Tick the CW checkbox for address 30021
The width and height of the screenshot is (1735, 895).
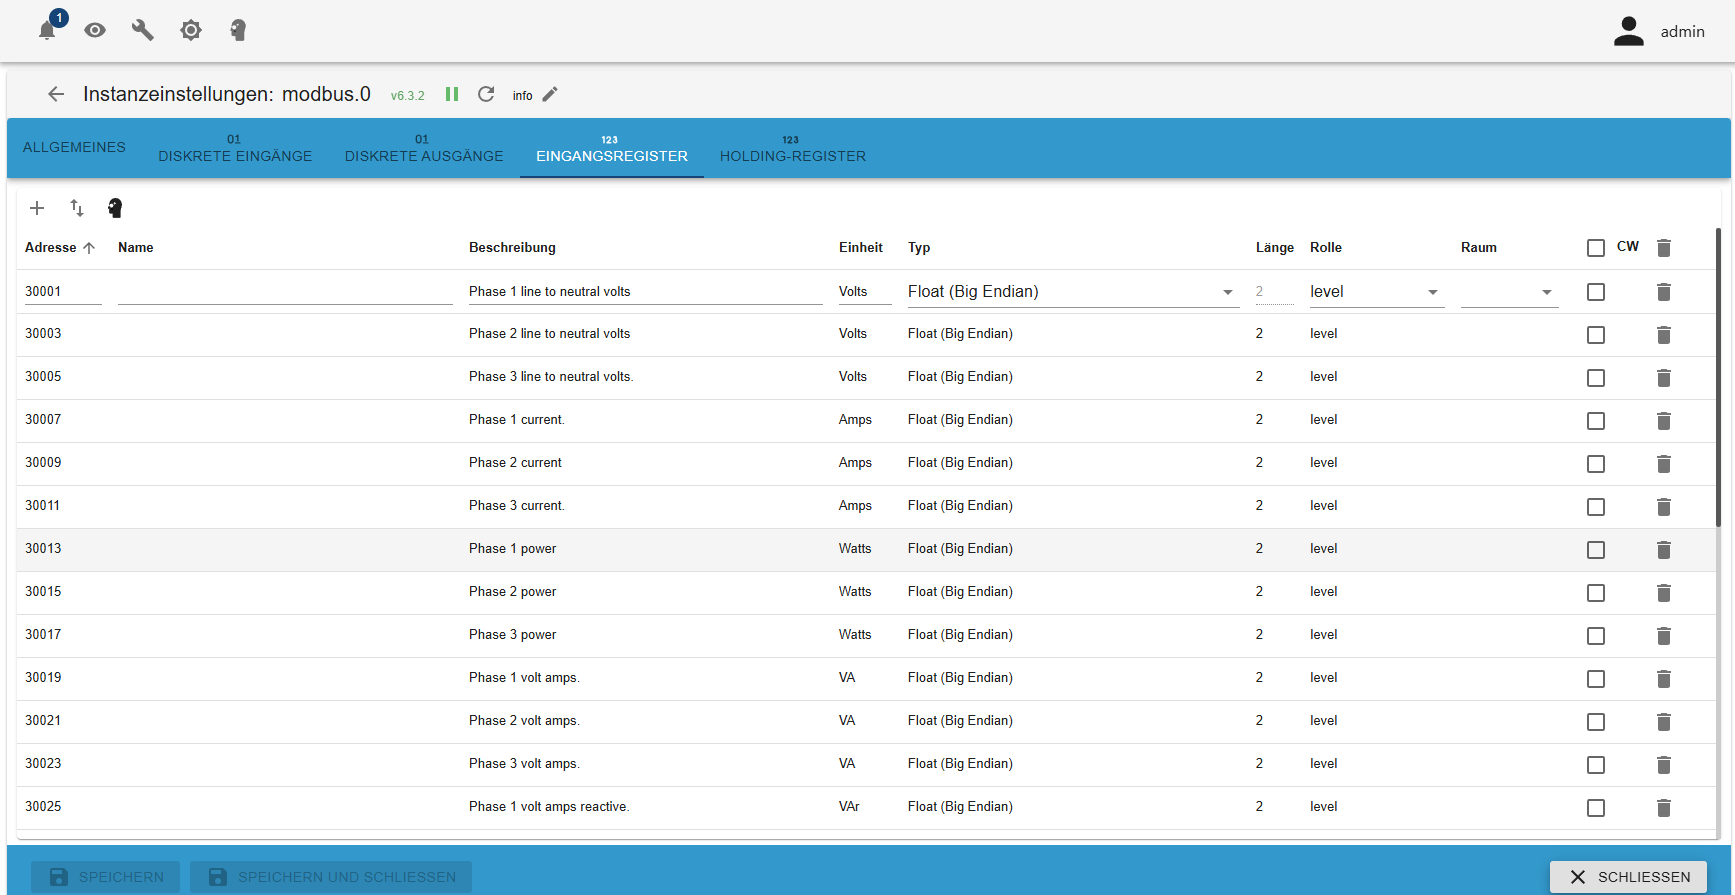pos(1595,722)
